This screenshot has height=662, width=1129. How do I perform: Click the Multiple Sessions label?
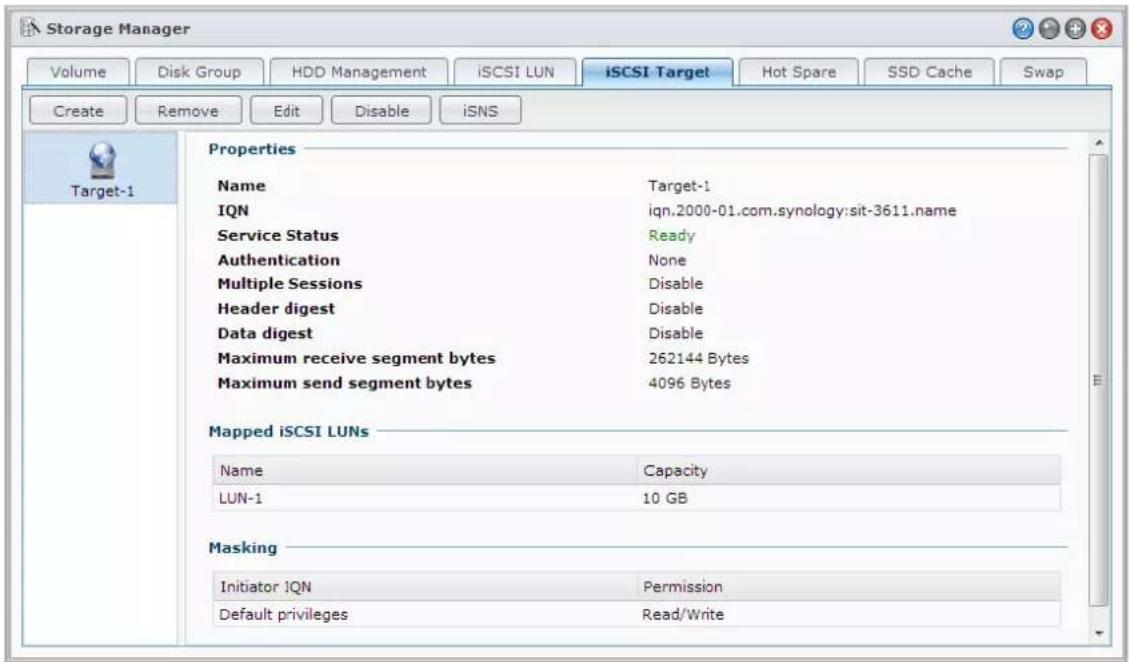click(289, 284)
